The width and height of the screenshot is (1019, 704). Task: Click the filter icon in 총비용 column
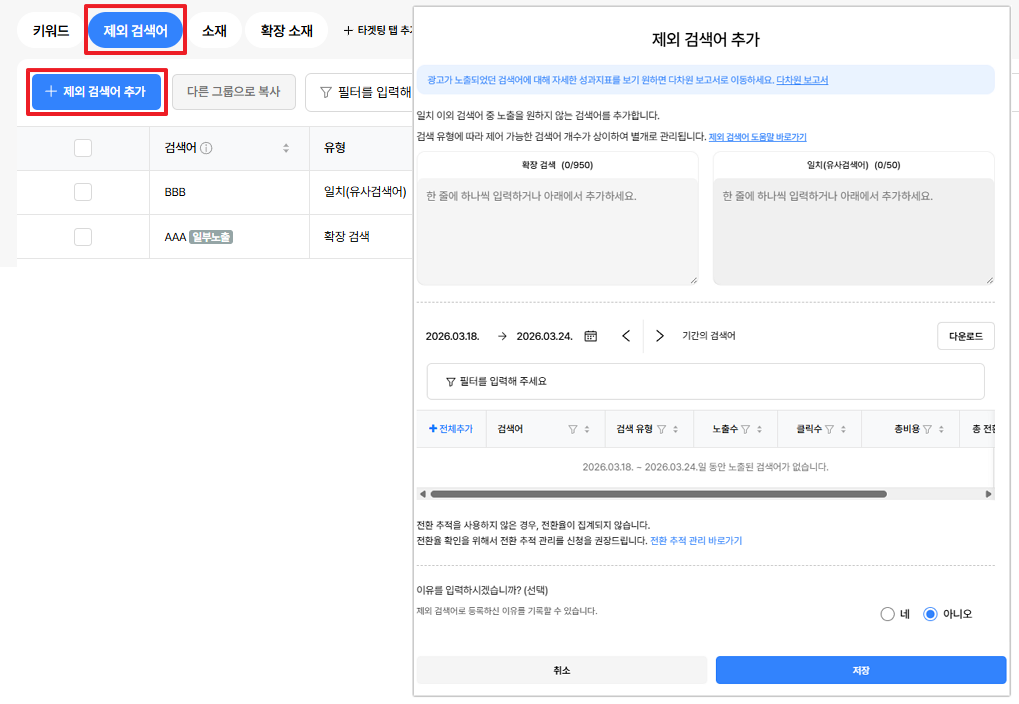pyautogui.click(x=927, y=429)
